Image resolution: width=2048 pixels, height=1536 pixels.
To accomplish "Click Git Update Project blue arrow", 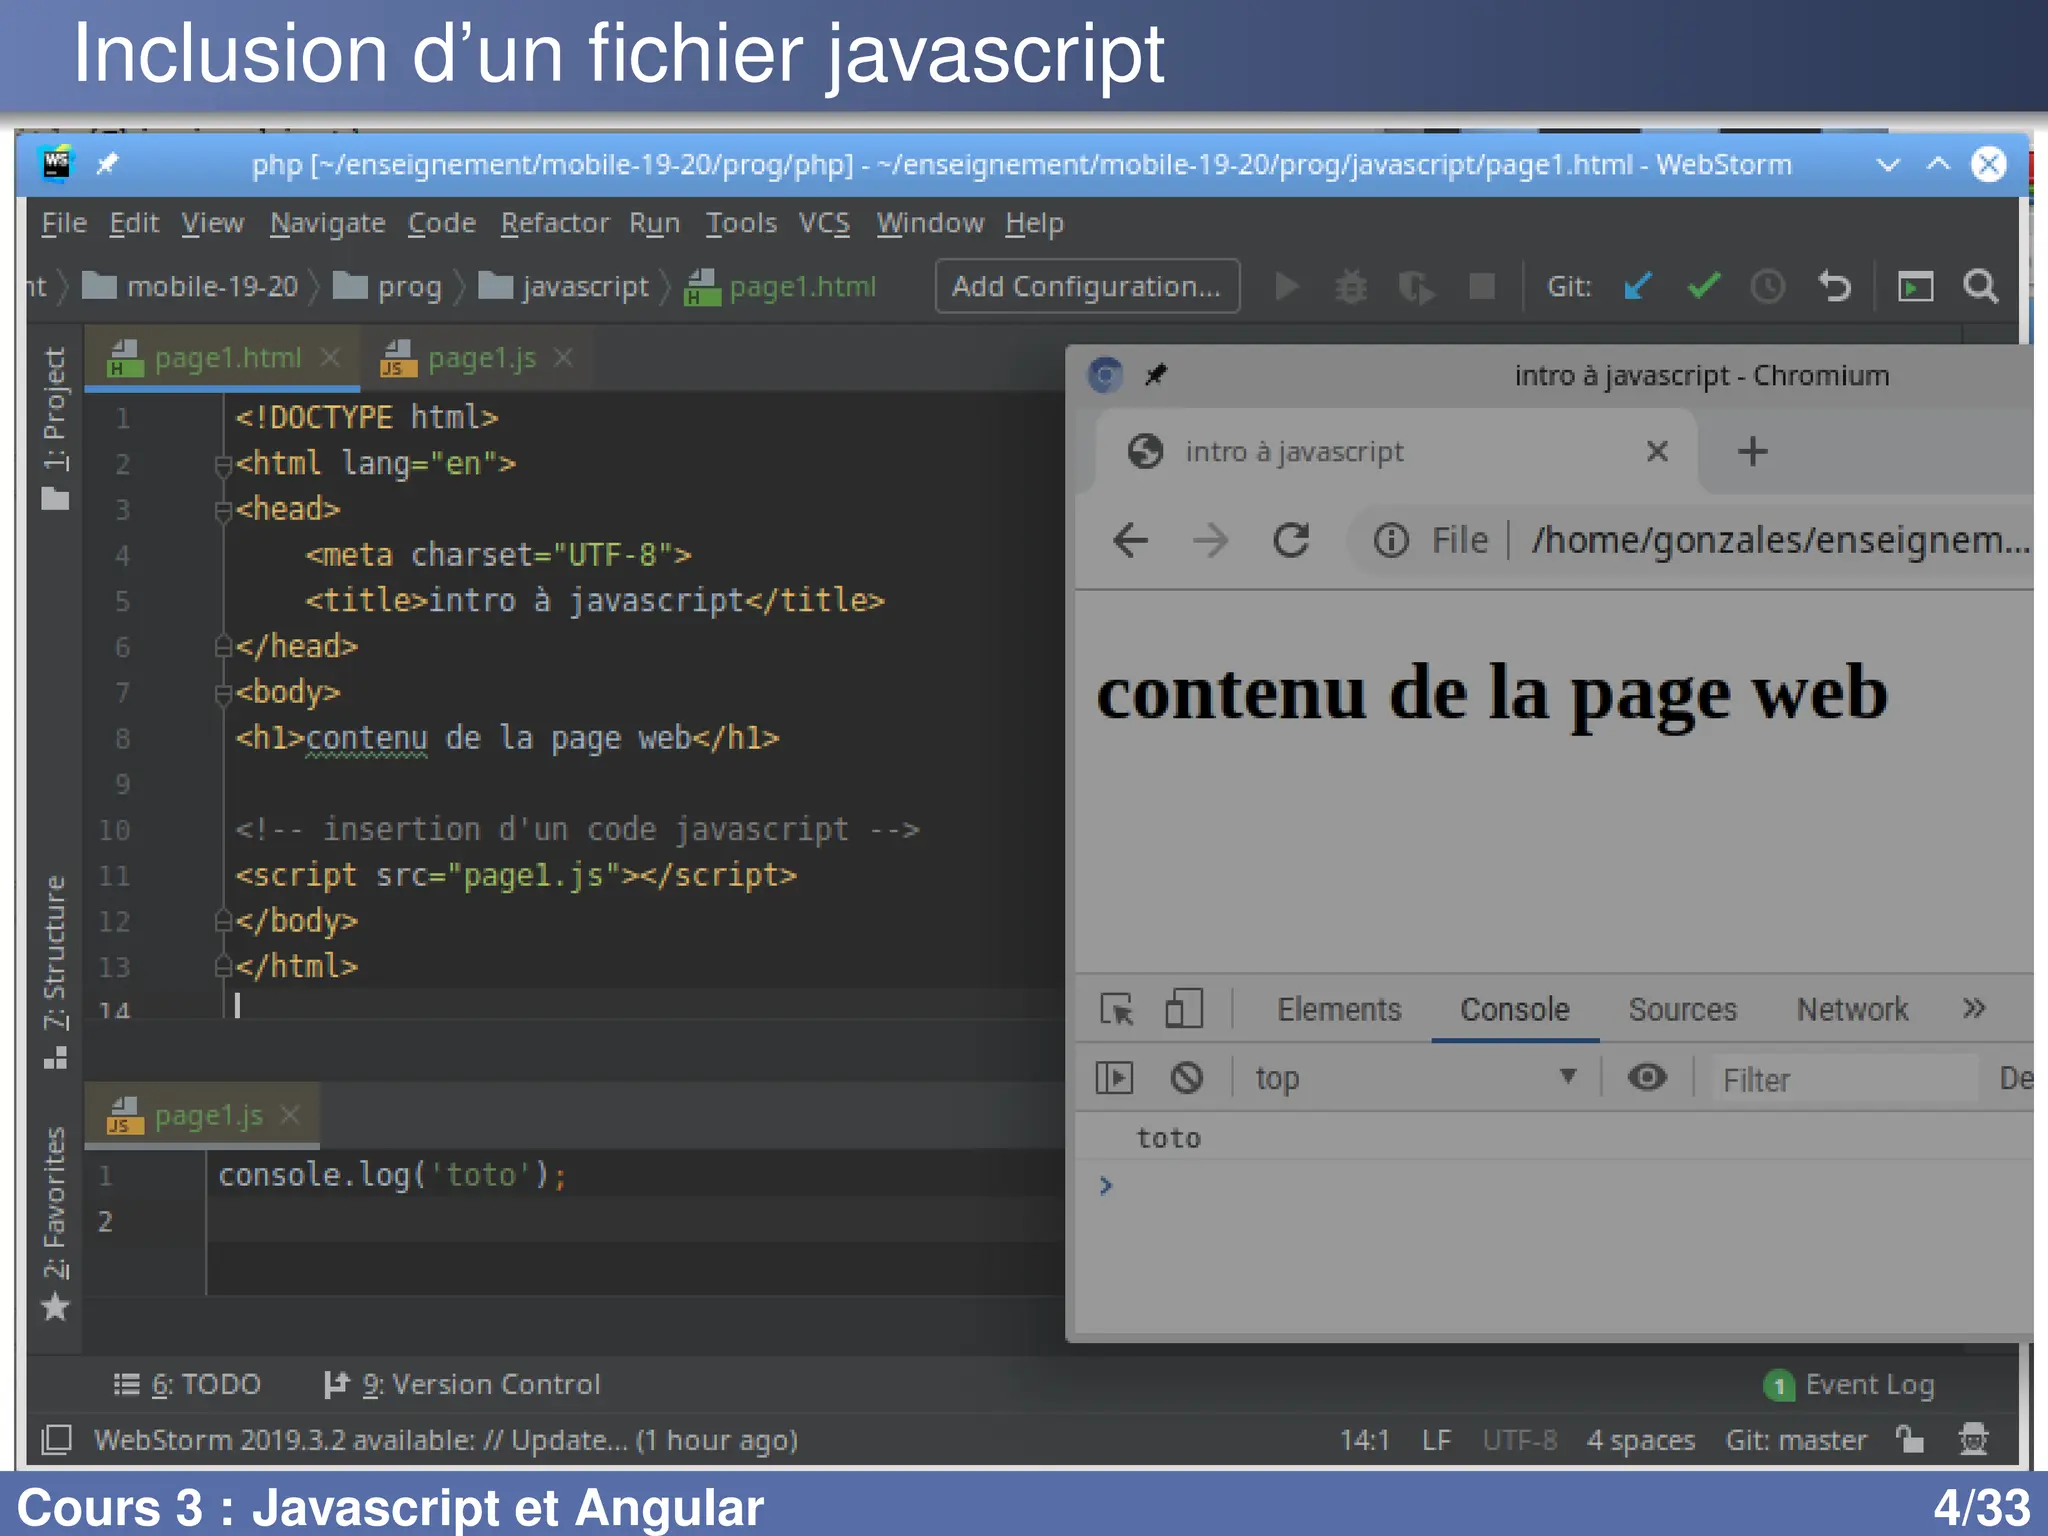I will pos(1638,287).
